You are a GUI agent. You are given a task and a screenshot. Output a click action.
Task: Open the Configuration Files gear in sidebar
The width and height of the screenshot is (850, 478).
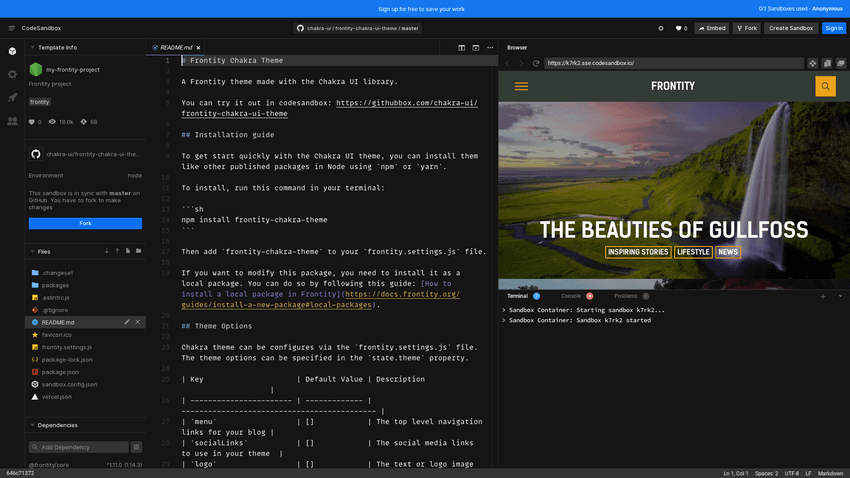(12, 74)
